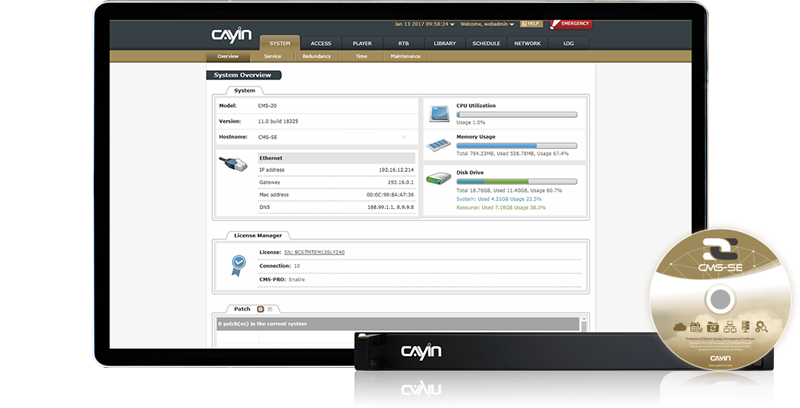This screenshot has height=408, width=800.
Task: Click the Disk Drive usage bar
Action: [x=517, y=182]
